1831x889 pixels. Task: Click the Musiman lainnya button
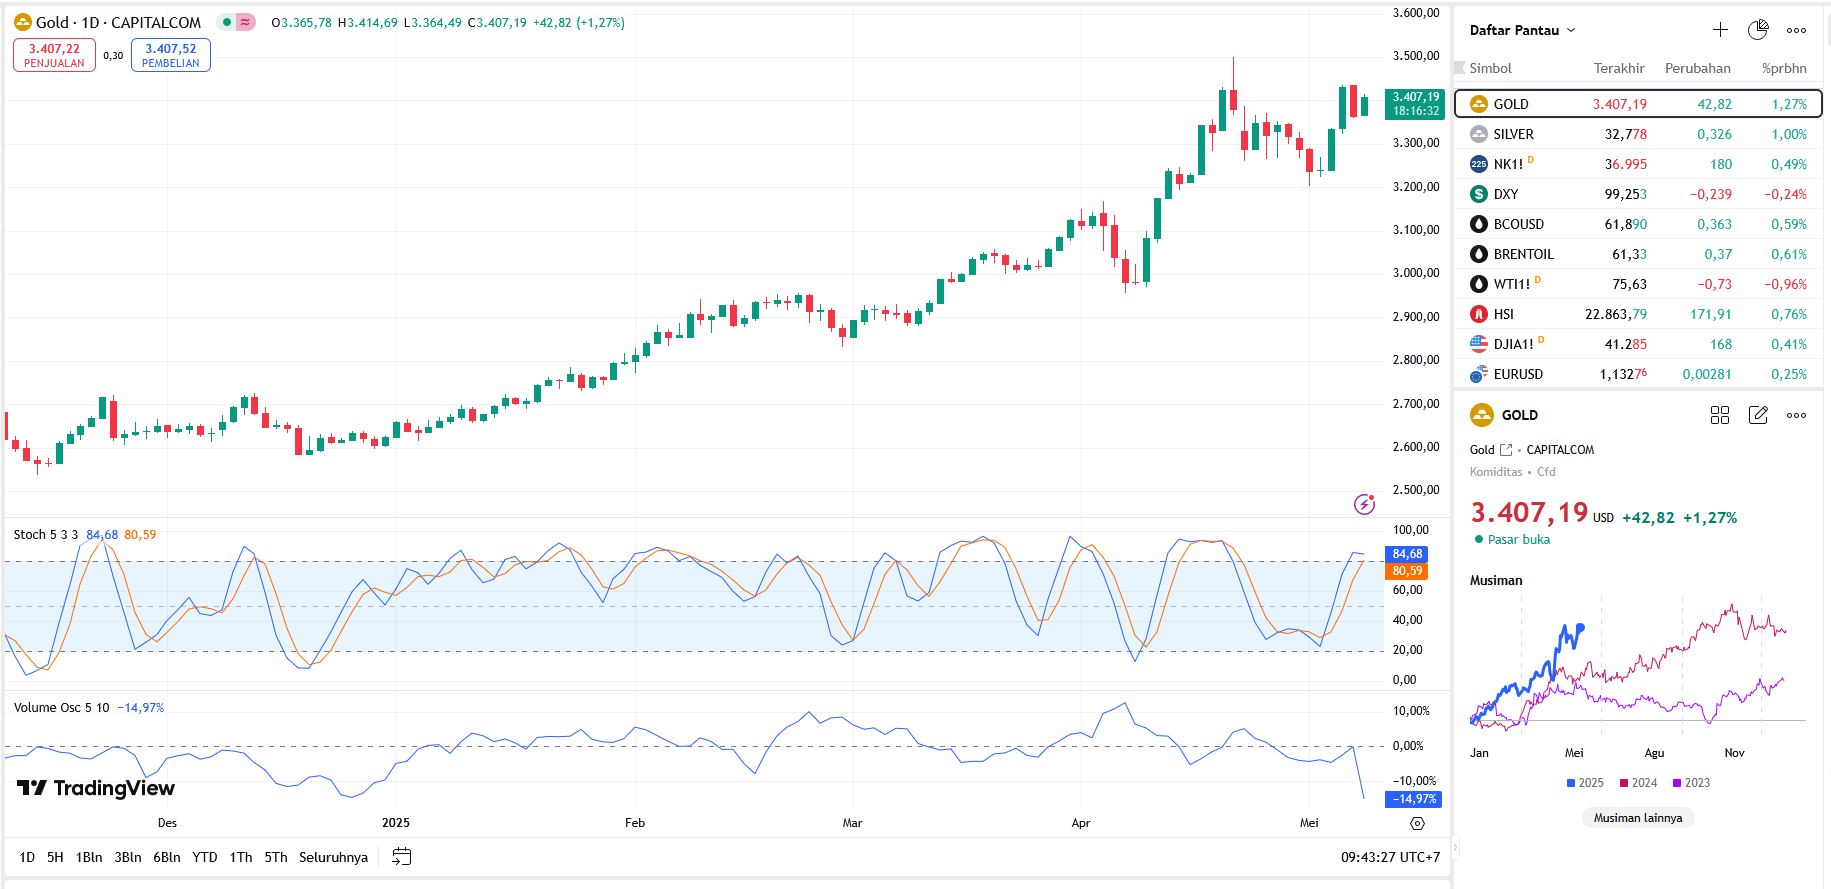(x=1637, y=818)
